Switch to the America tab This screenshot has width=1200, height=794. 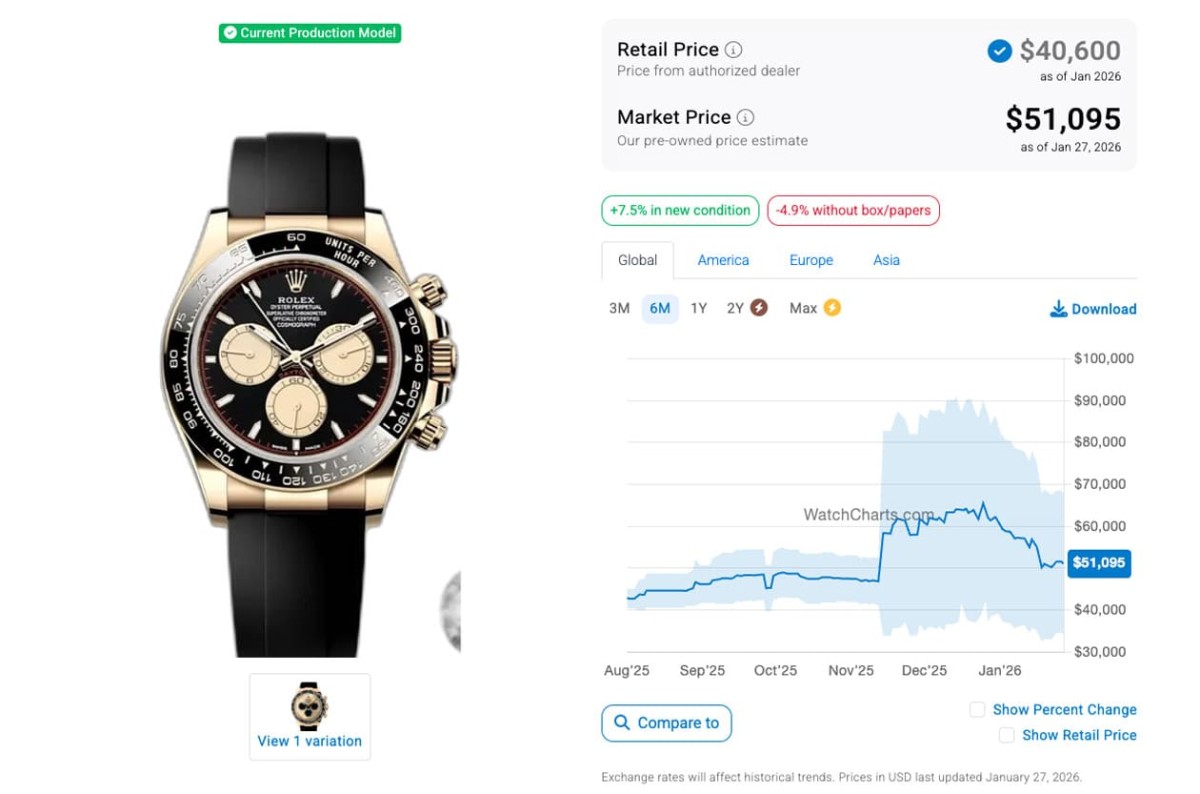pyautogui.click(x=723, y=260)
